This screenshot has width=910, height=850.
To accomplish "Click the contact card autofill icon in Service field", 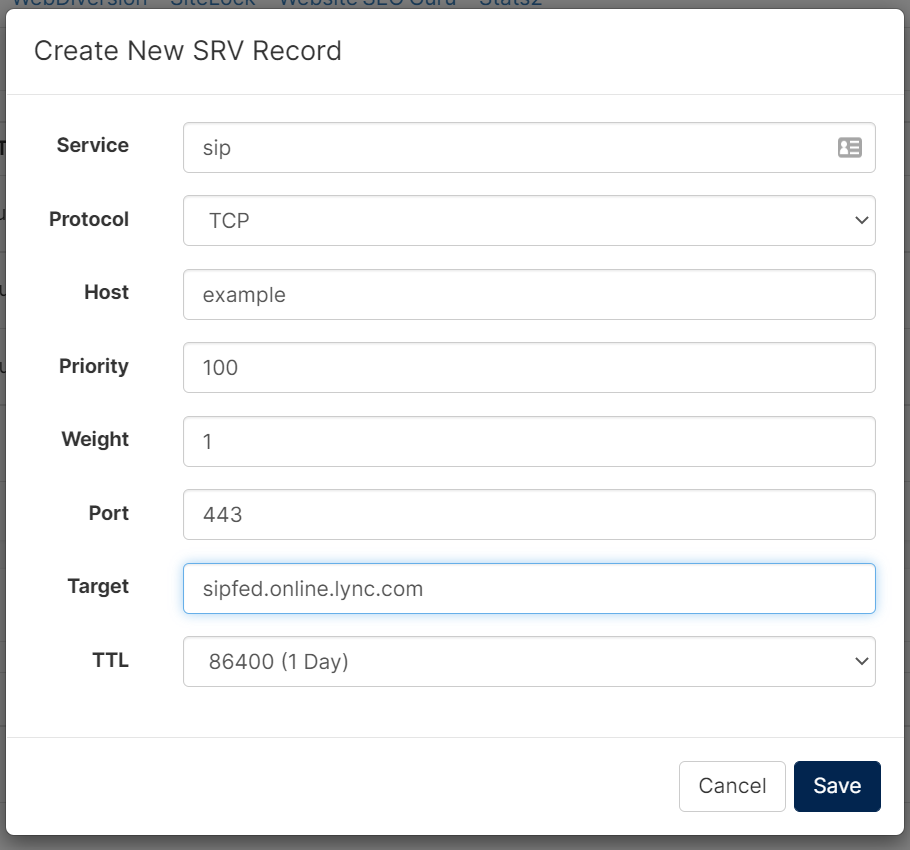I will [850, 147].
